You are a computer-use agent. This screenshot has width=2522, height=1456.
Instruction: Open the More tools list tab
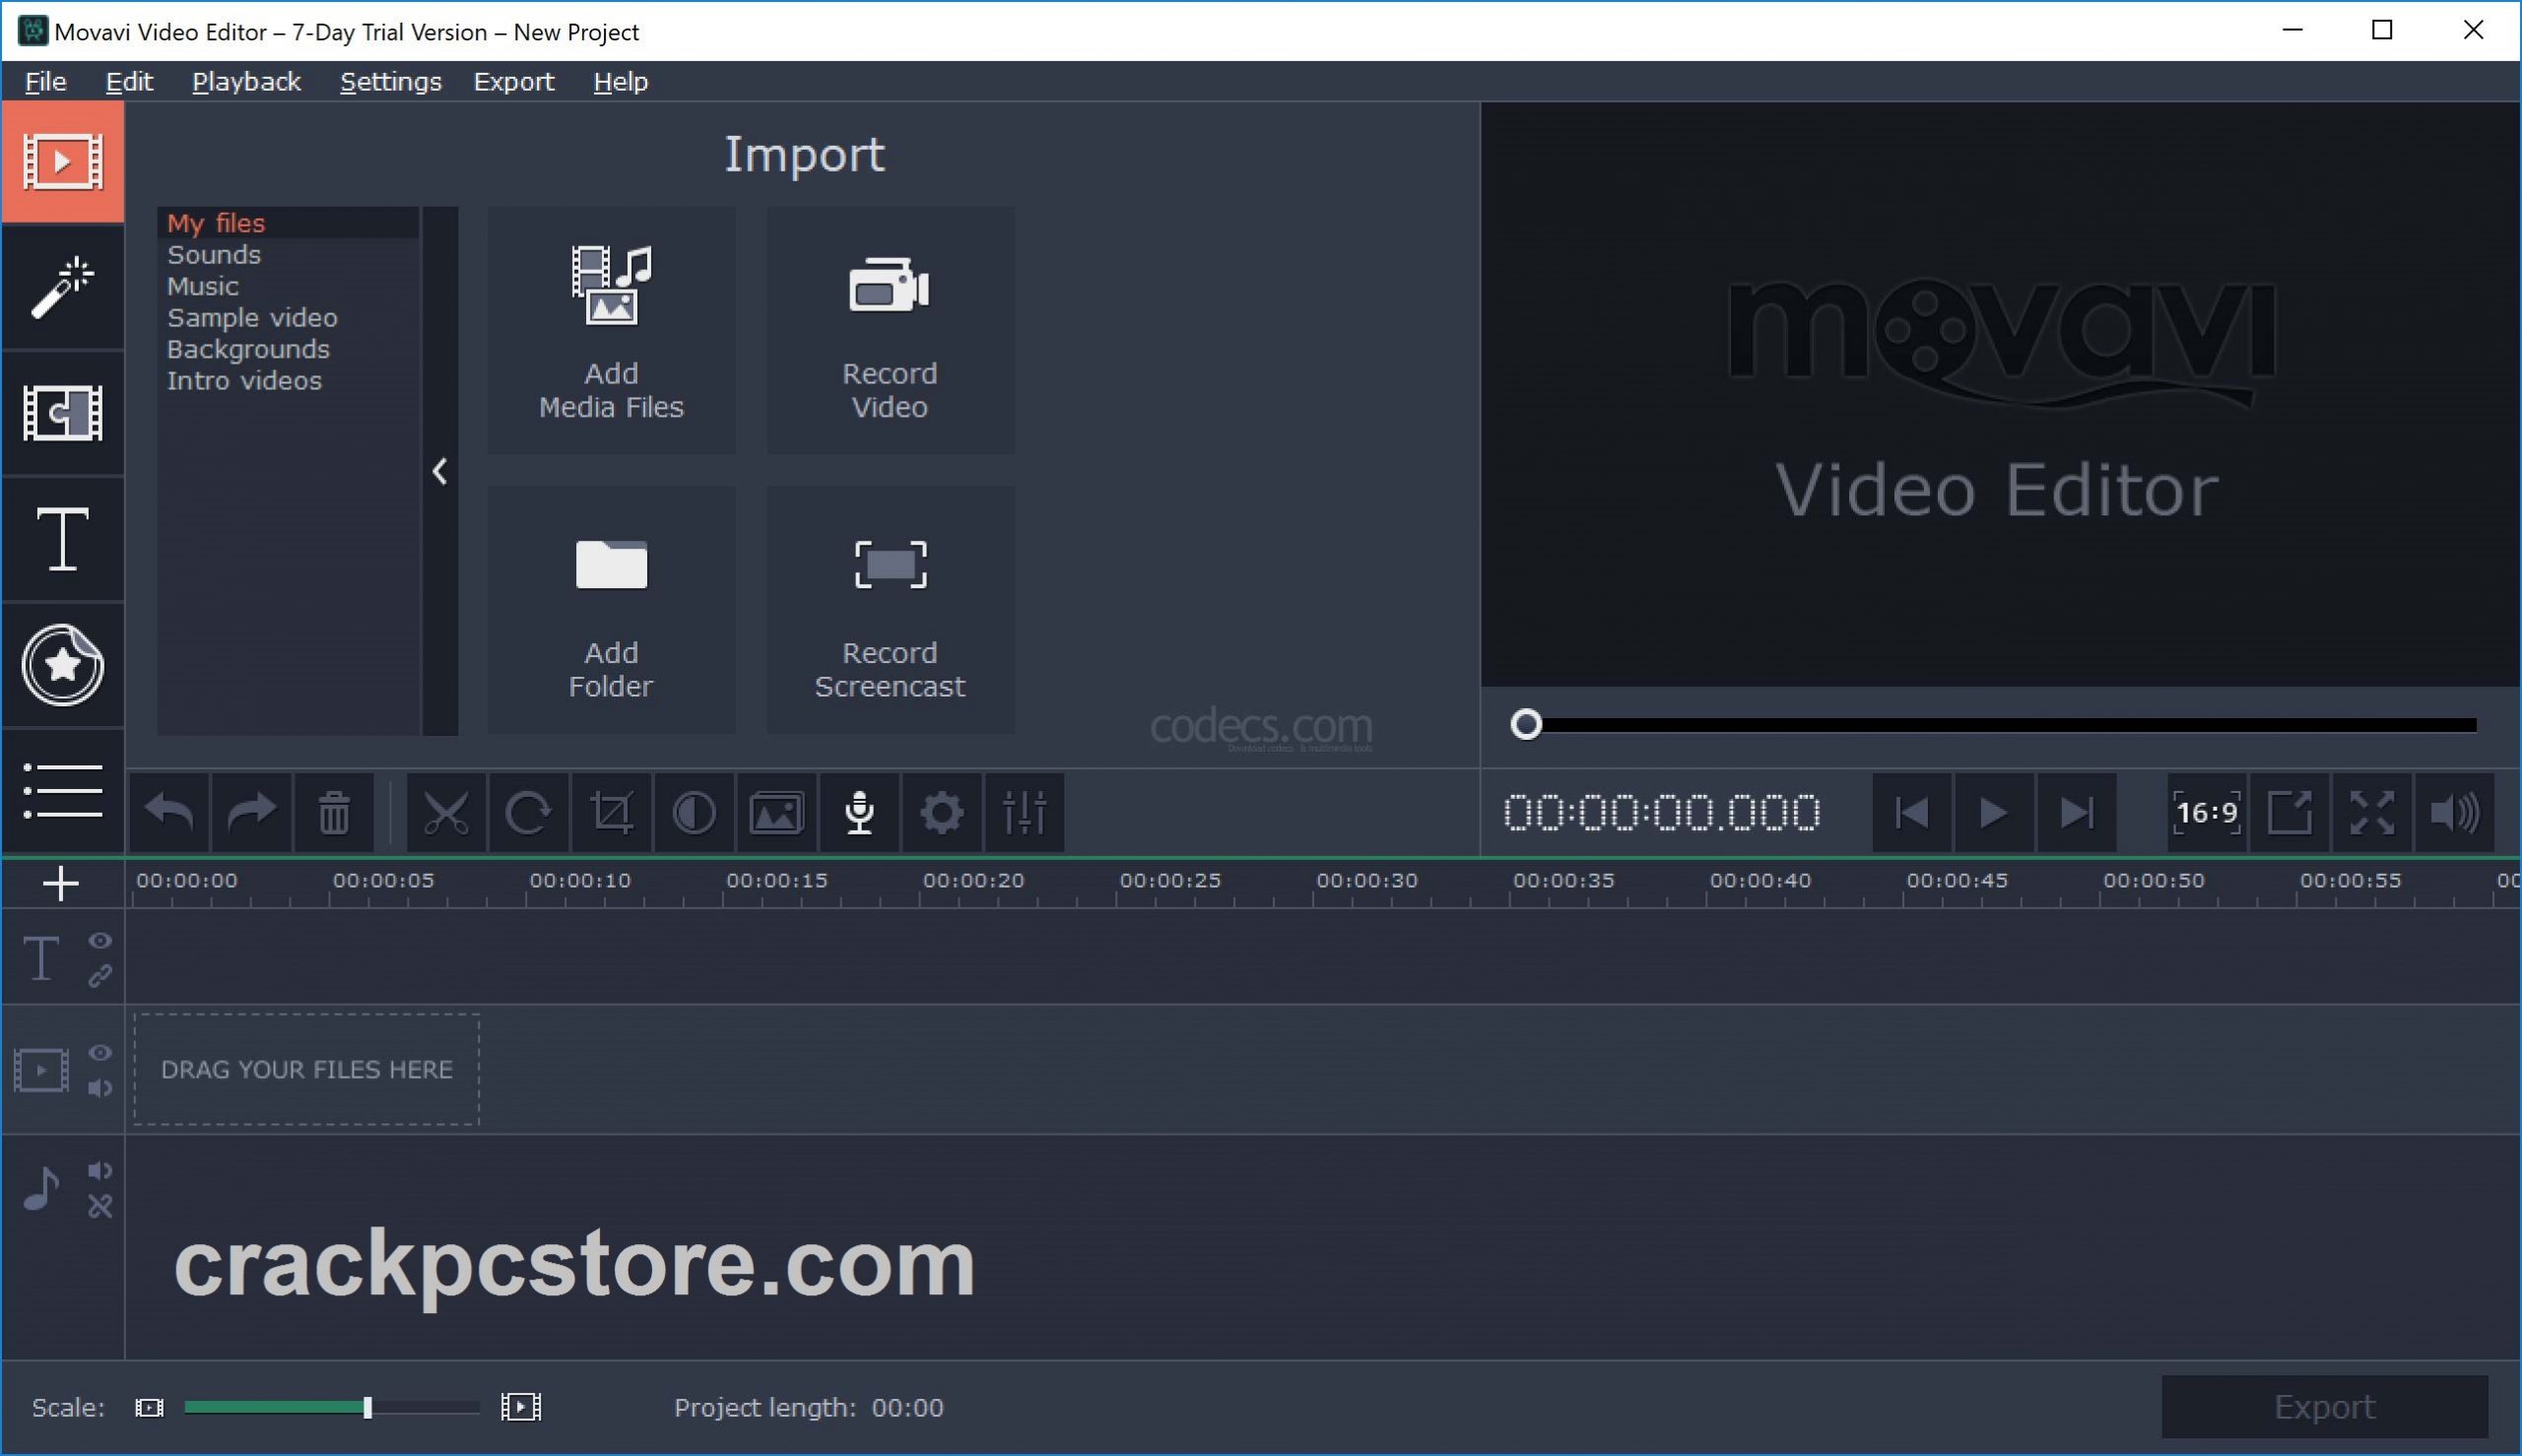click(62, 791)
